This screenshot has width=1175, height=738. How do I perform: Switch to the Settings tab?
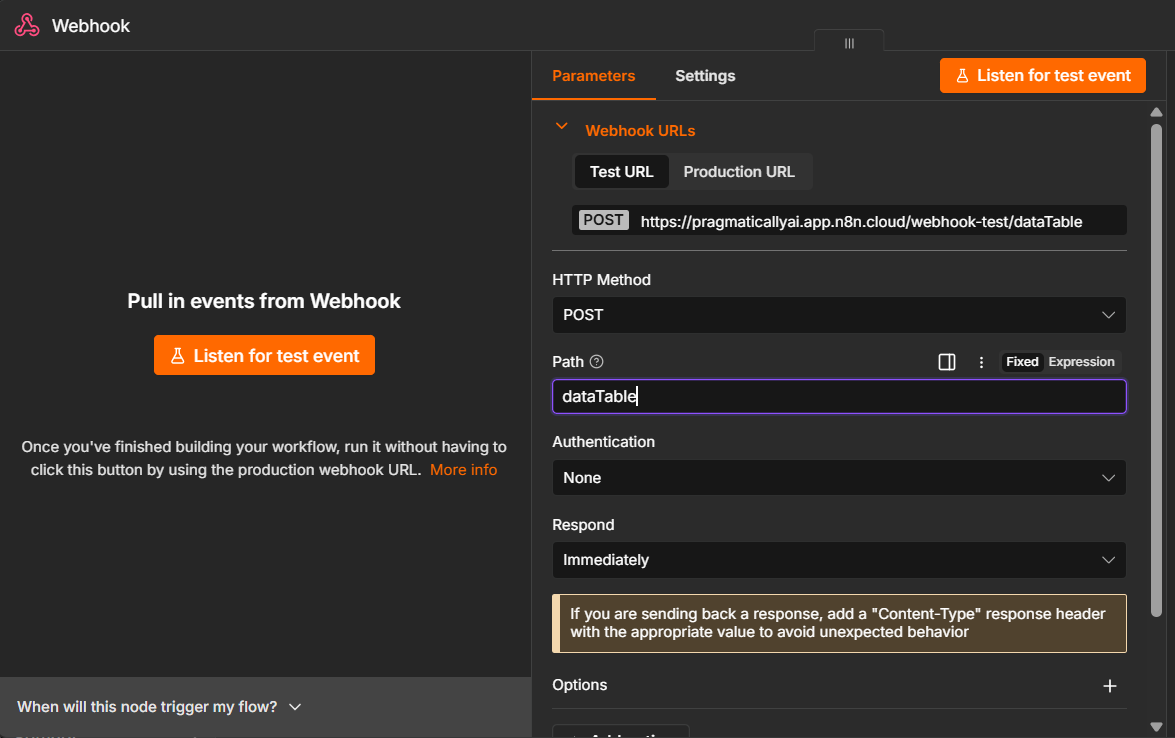pos(705,76)
